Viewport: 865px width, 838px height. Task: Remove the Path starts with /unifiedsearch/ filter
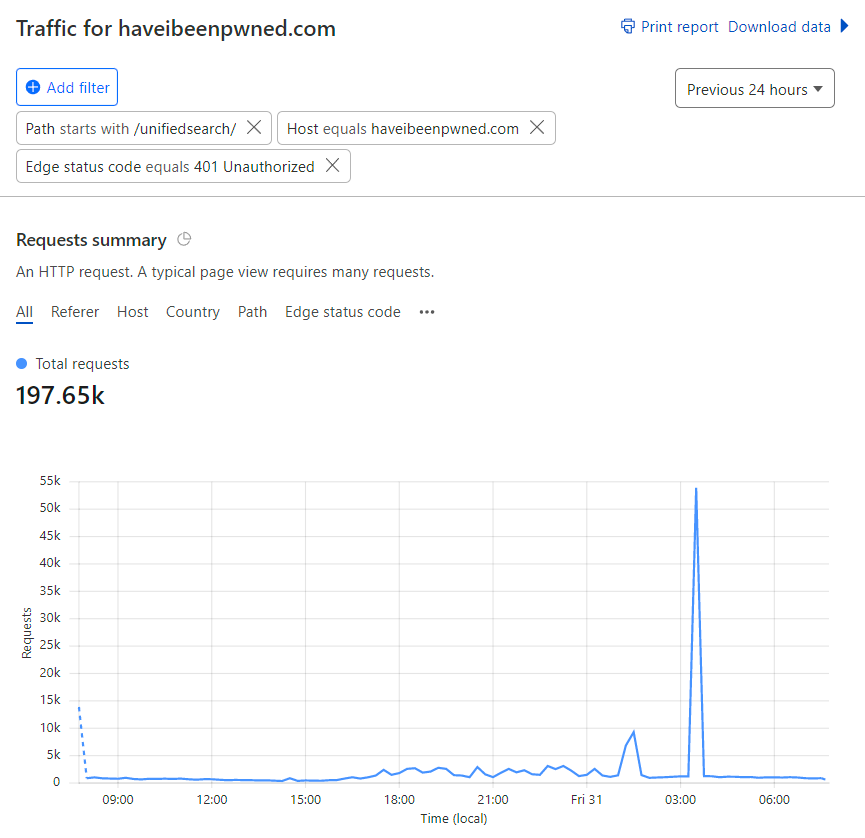point(254,127)
